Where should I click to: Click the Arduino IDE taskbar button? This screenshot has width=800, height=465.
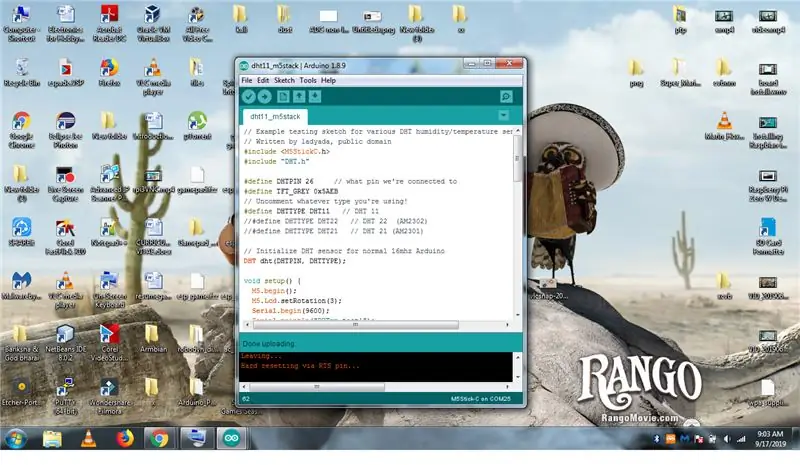click(x=231, y=438)
